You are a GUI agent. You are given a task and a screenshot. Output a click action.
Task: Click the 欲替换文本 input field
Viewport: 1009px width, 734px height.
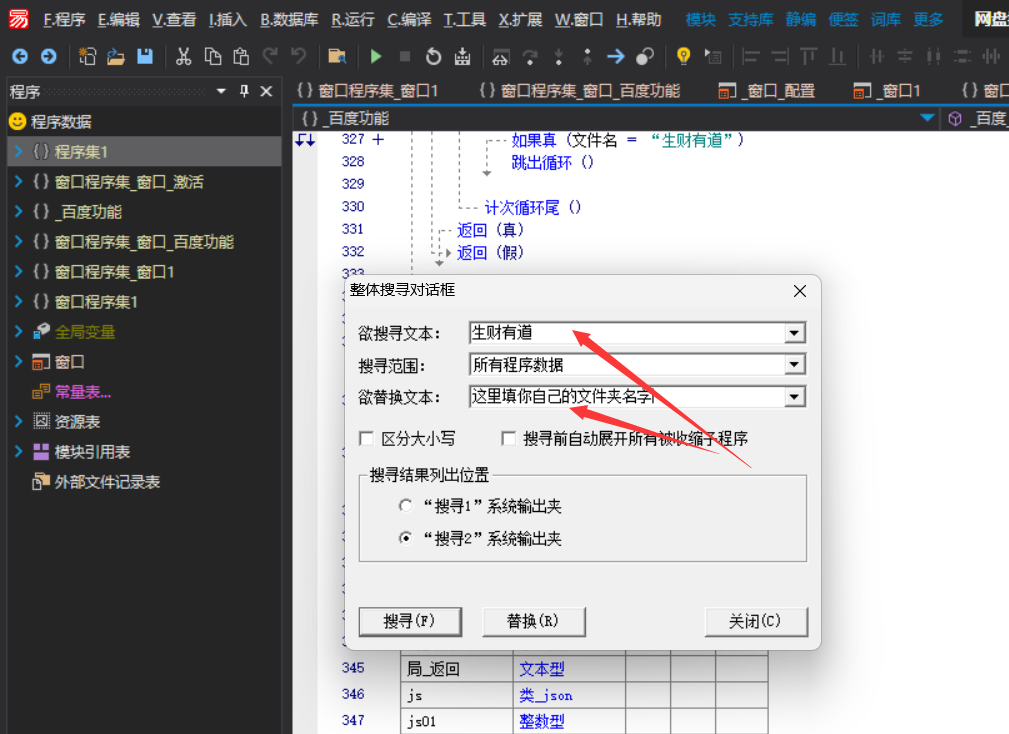[x=625, y=397]
